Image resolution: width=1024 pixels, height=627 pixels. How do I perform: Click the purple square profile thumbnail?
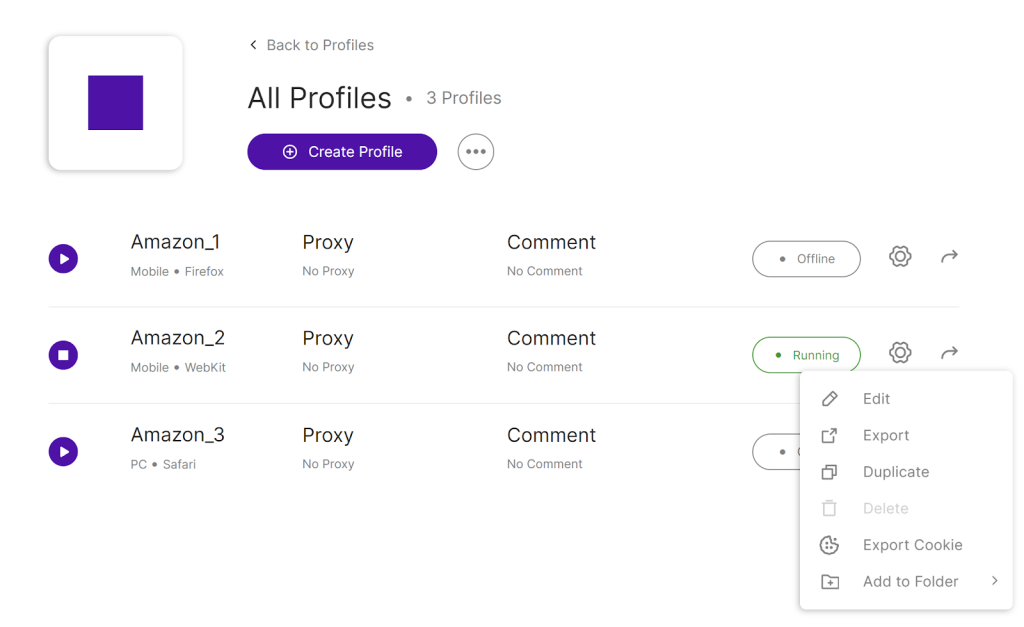(116, 103)
